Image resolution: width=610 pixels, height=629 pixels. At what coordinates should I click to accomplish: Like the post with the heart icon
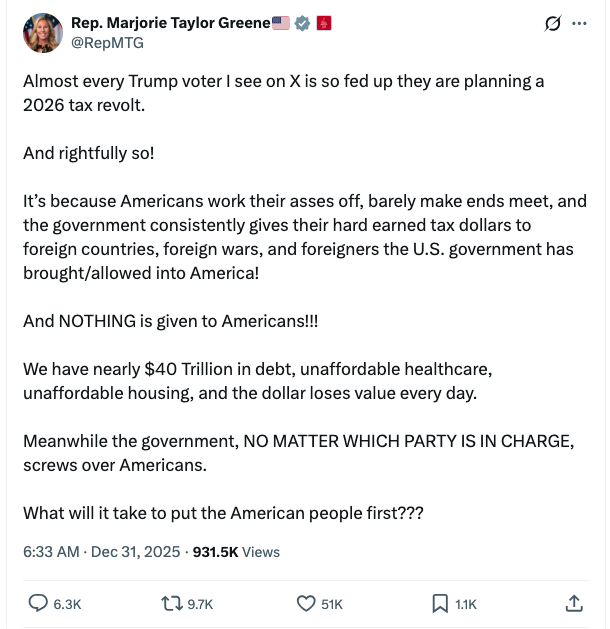pyautogui.click(x=307, y=603)
